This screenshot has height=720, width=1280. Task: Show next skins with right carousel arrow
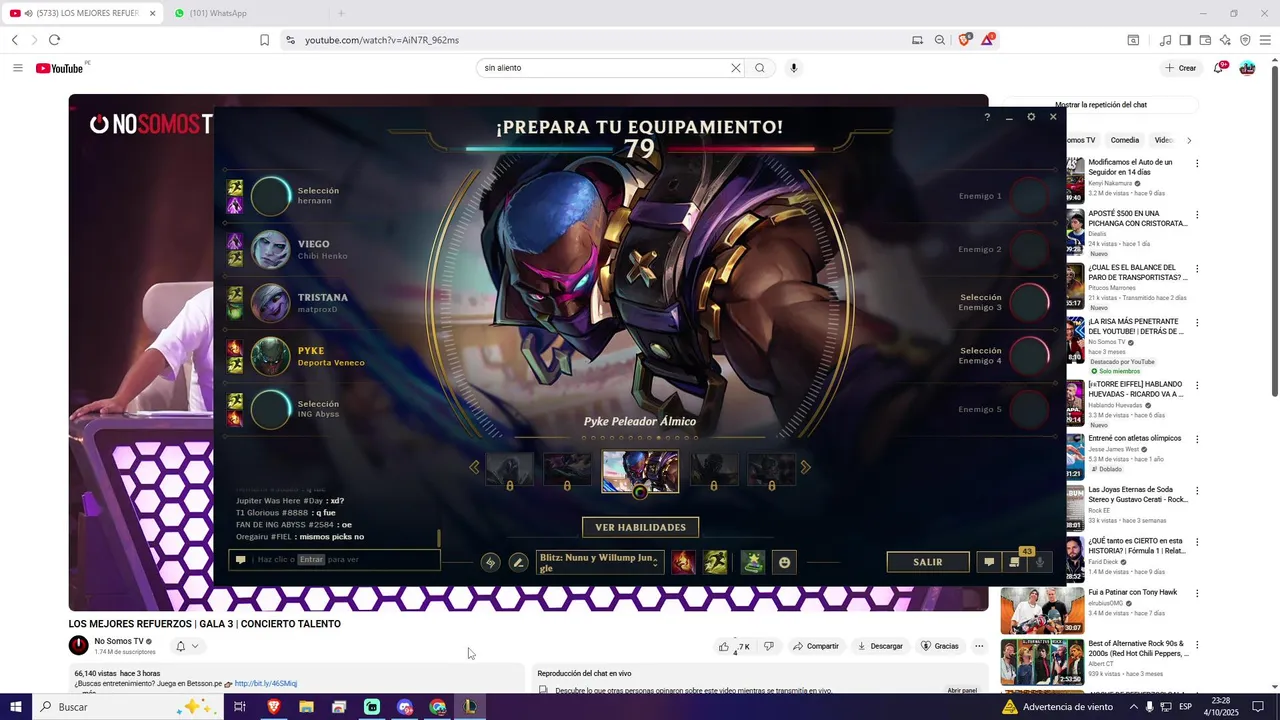click(805, 467)
